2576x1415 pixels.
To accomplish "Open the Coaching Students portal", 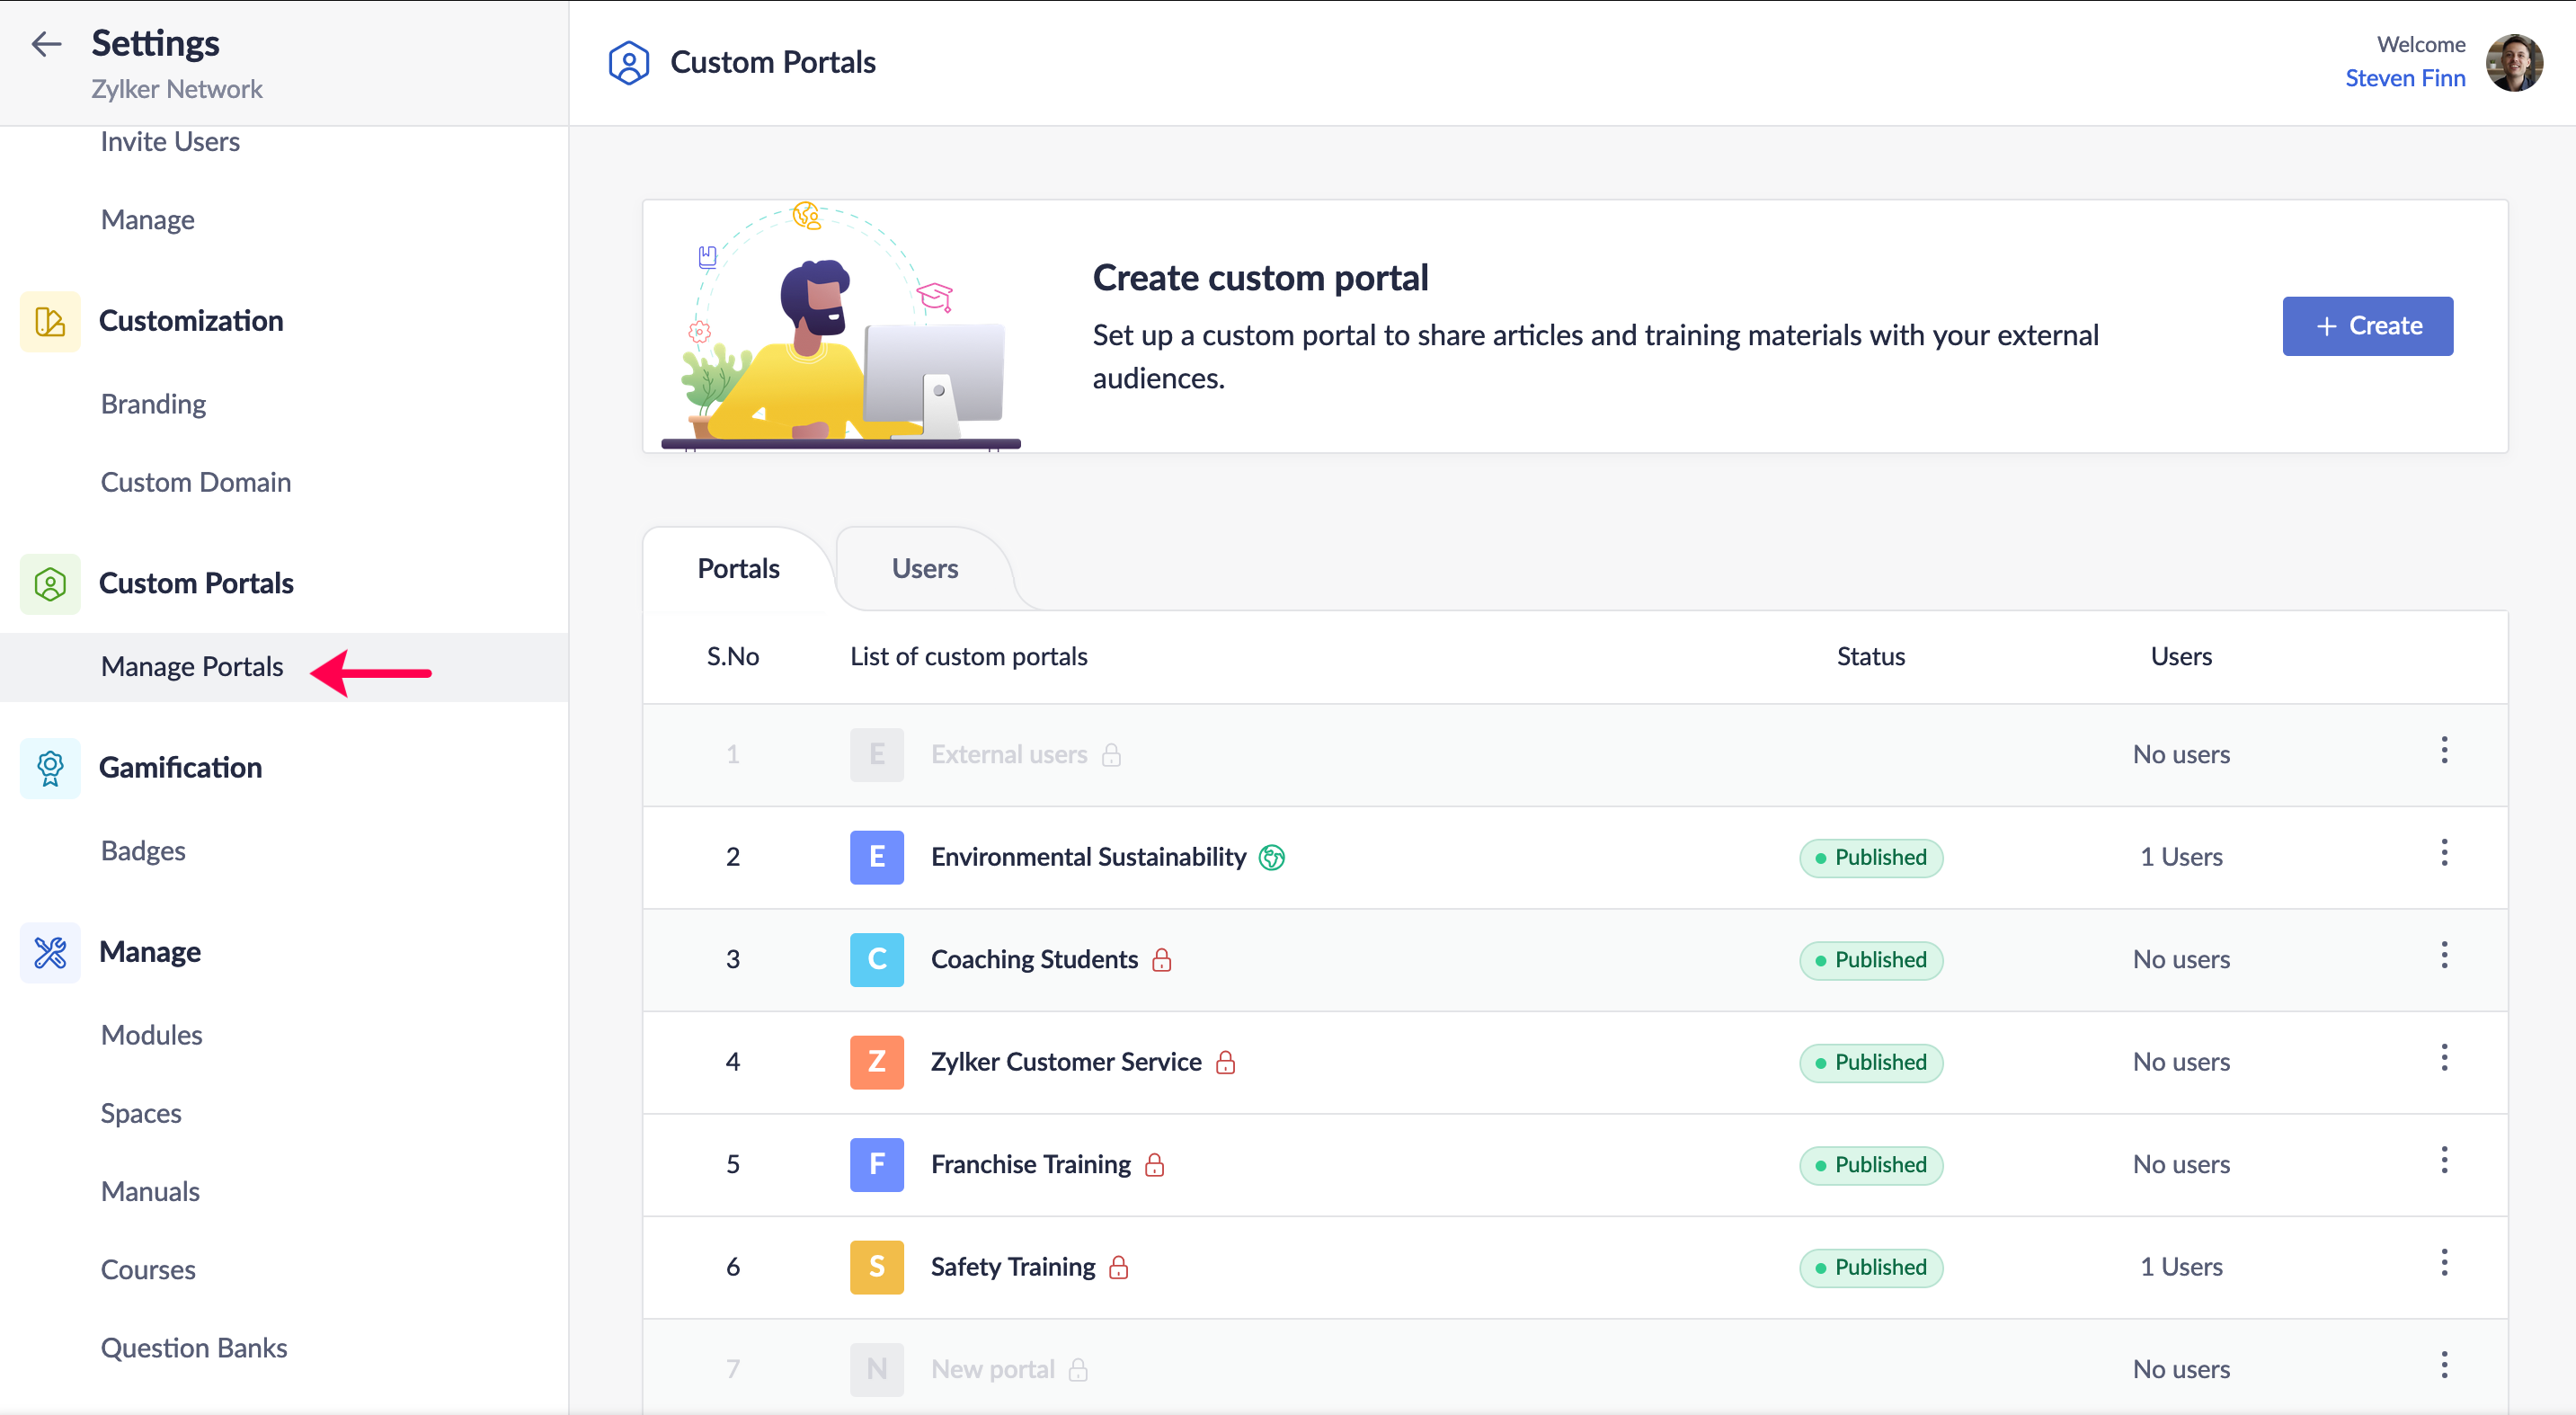I will 1034,960.
